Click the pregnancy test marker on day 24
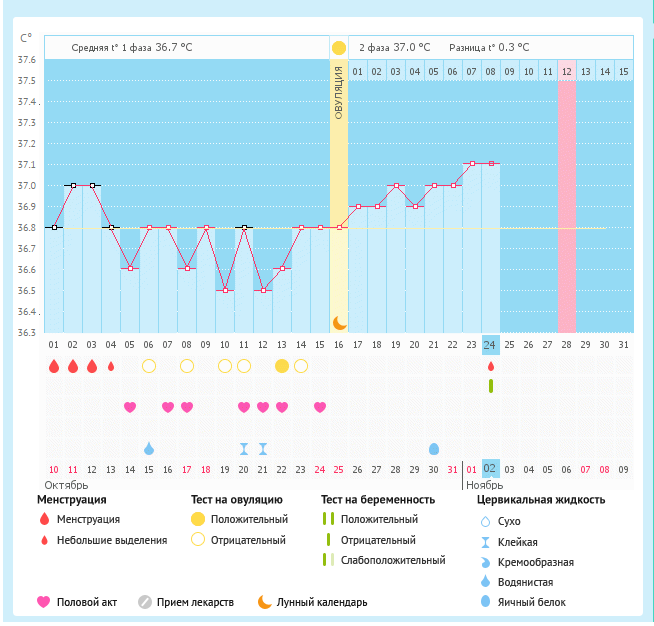This screenshot has height=626, width=654. (491, 386)
